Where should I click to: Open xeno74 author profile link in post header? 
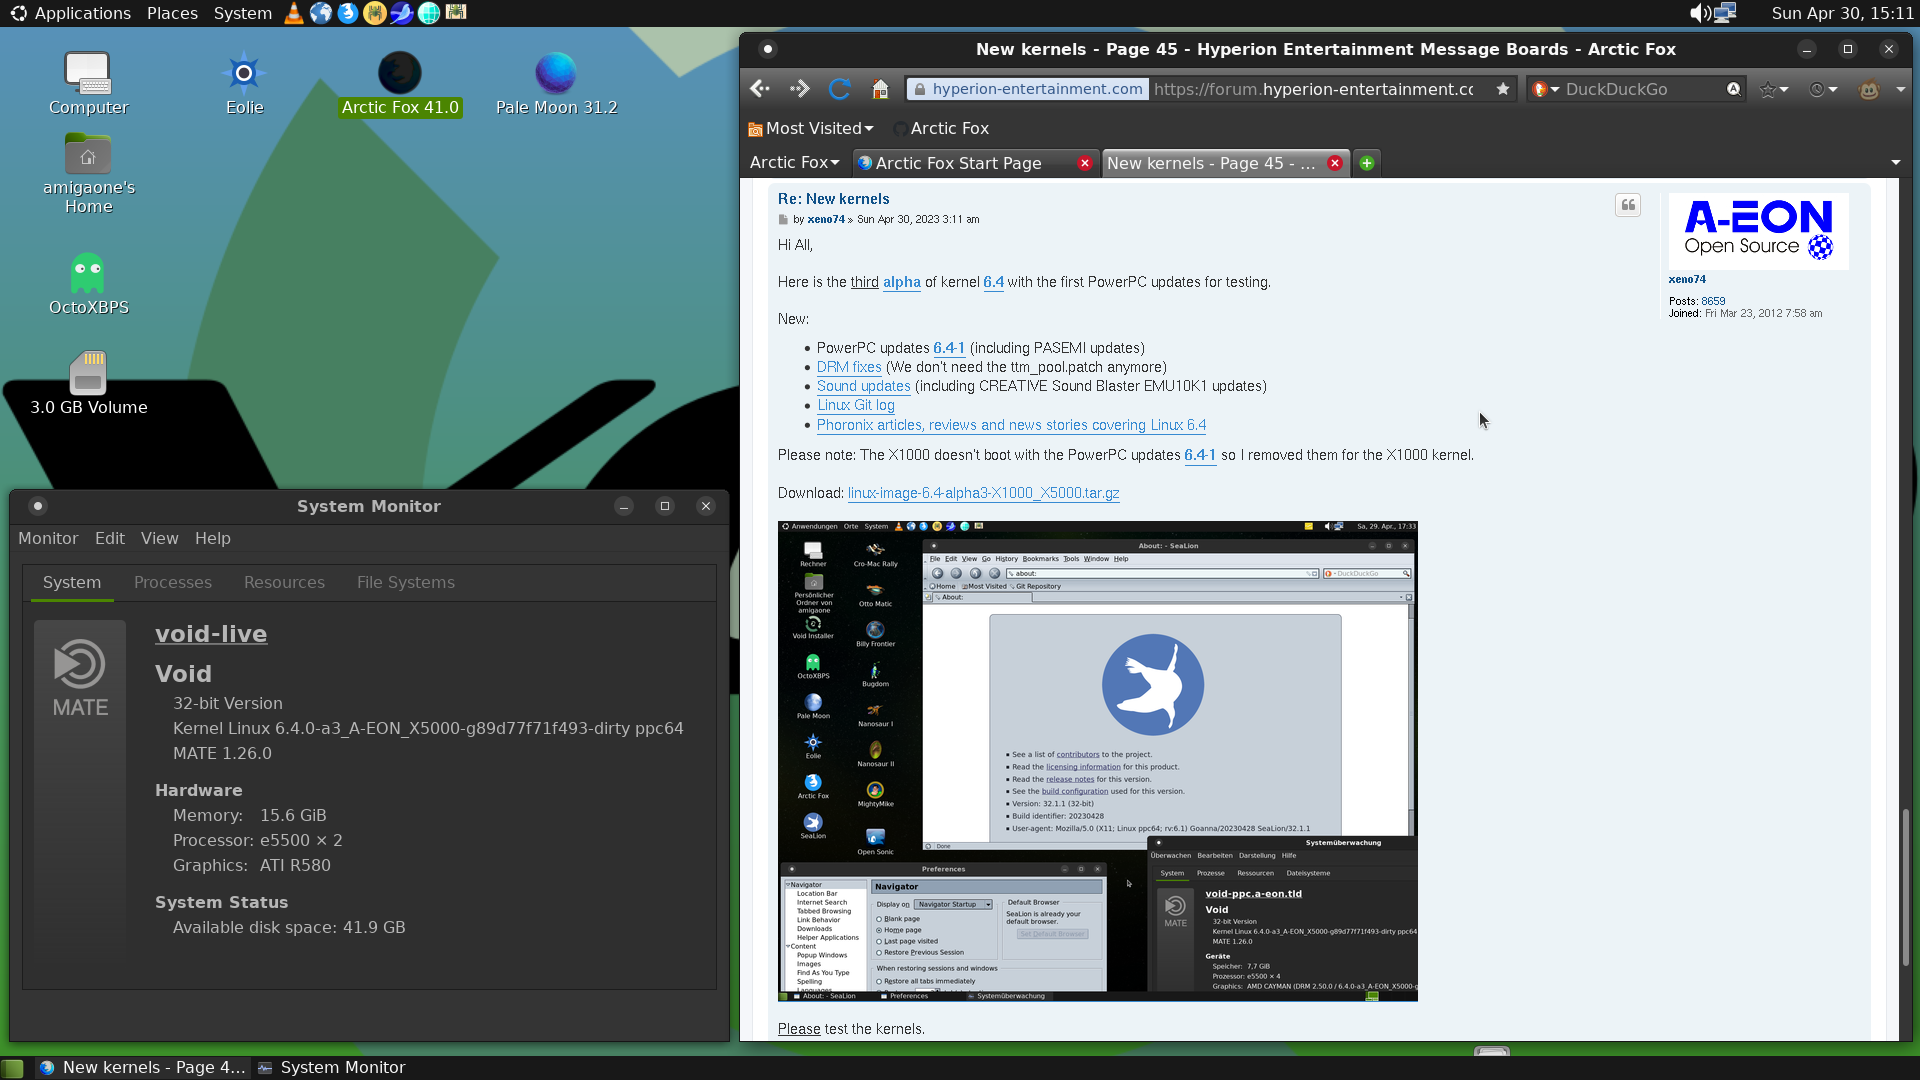826,219
